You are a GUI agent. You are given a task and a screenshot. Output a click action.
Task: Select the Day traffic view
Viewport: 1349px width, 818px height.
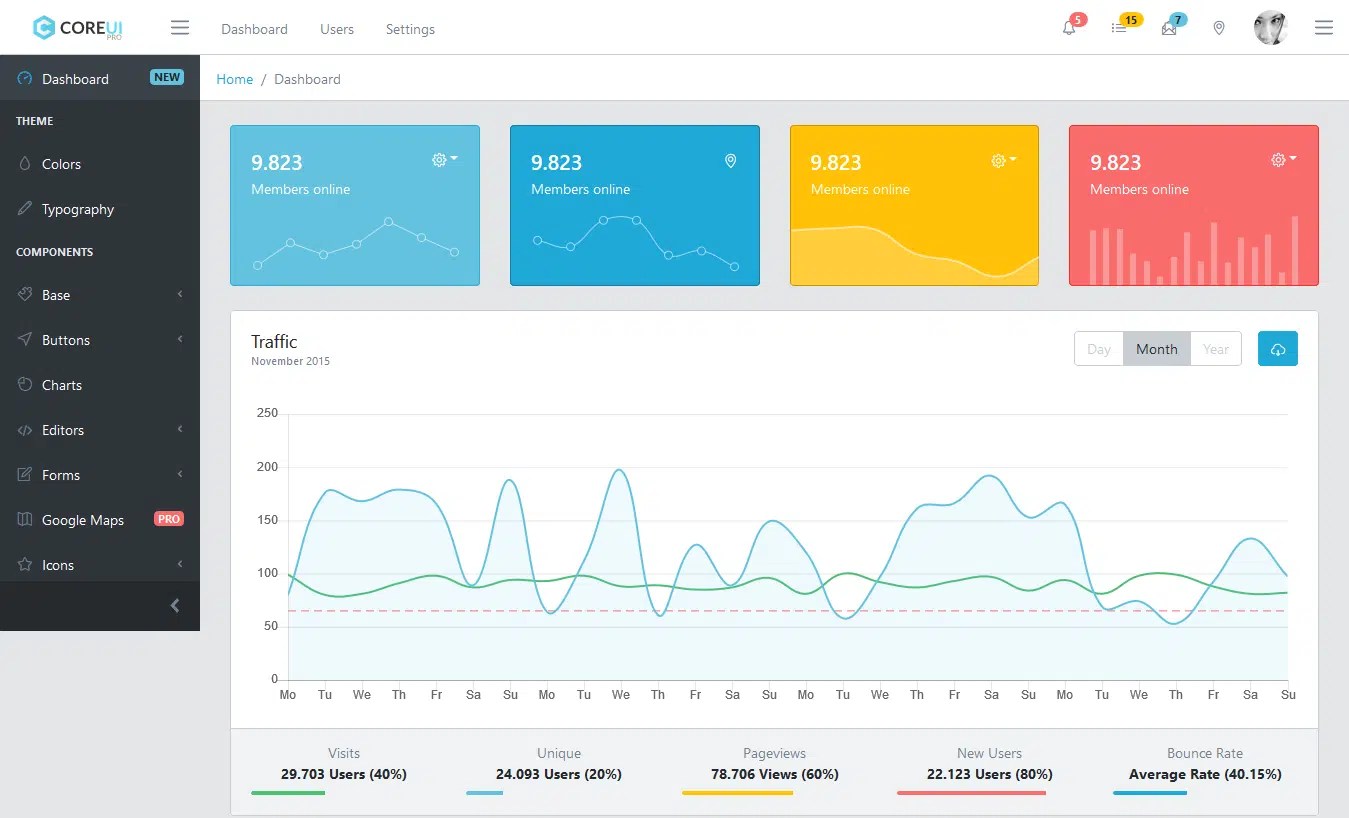click(1098, 349)
